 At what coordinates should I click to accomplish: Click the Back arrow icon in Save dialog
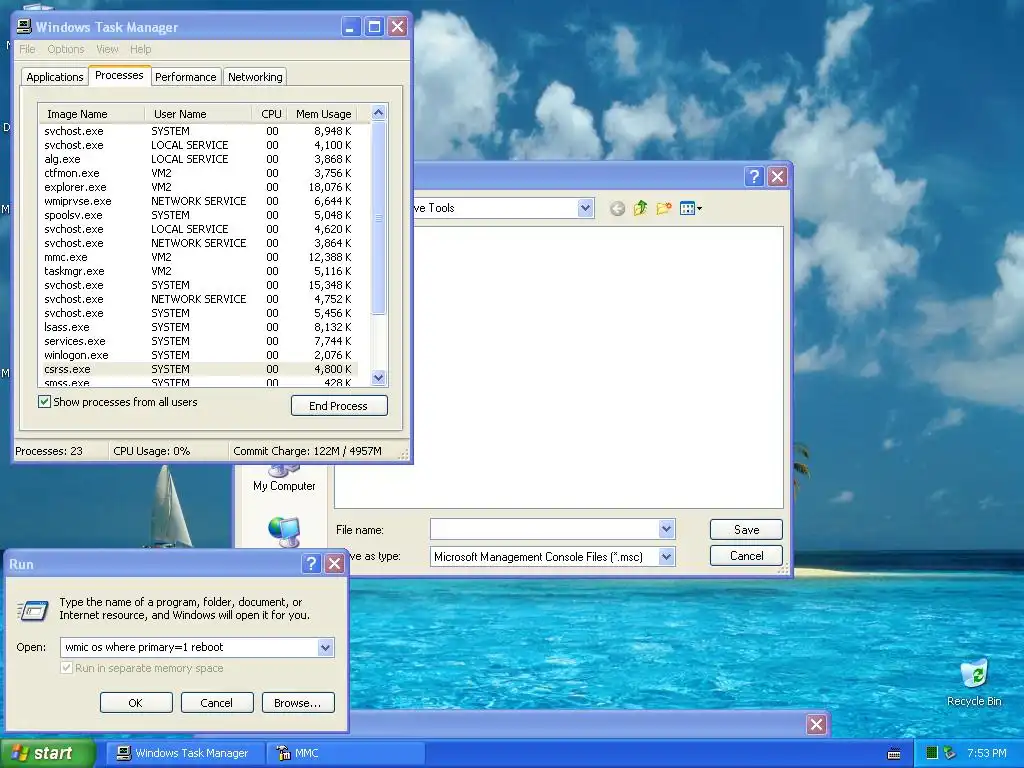coord(617,208)
